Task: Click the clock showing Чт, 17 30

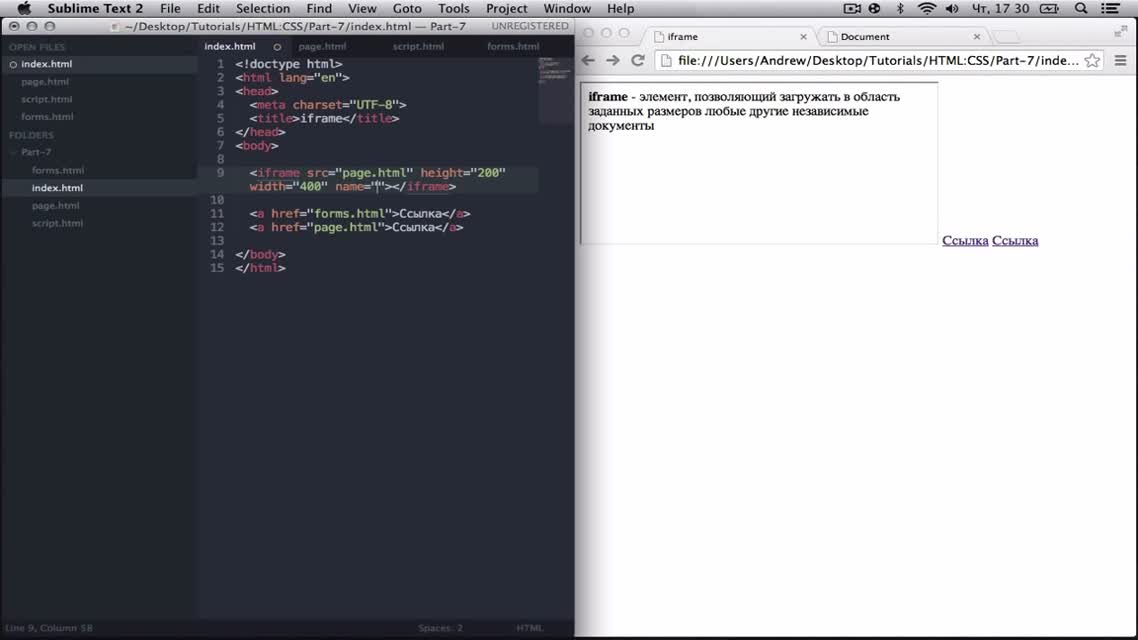Action: [1000, 9]
